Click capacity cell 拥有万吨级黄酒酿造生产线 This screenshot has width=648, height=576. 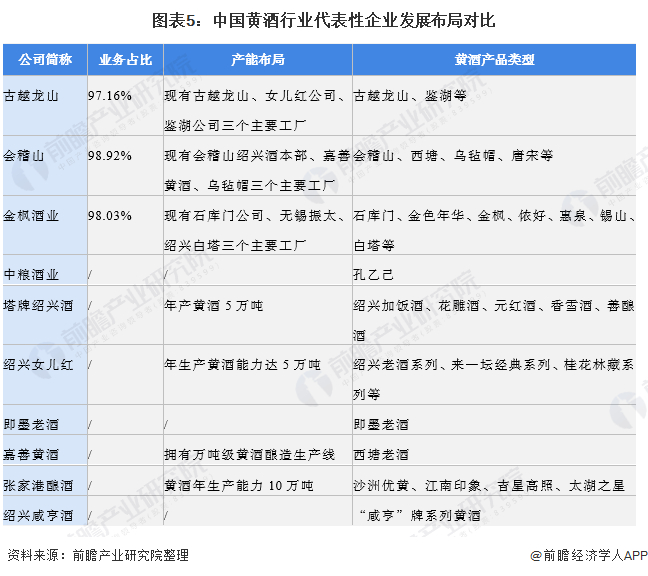click(258, 450)
